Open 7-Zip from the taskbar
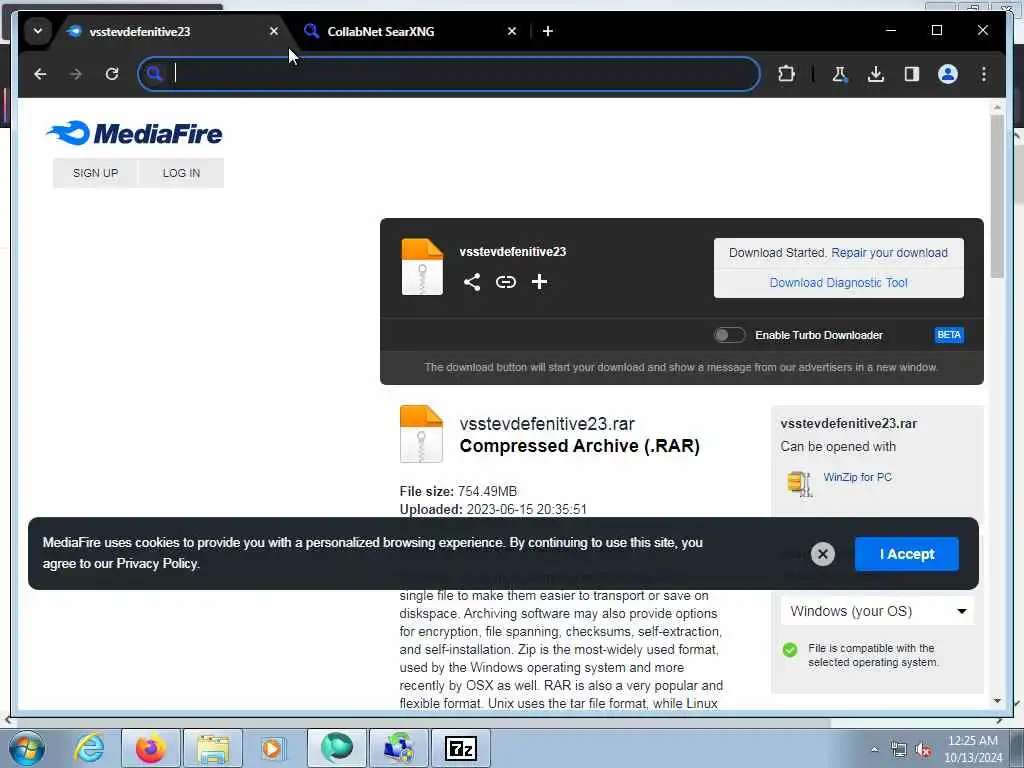 pos(460,748)
